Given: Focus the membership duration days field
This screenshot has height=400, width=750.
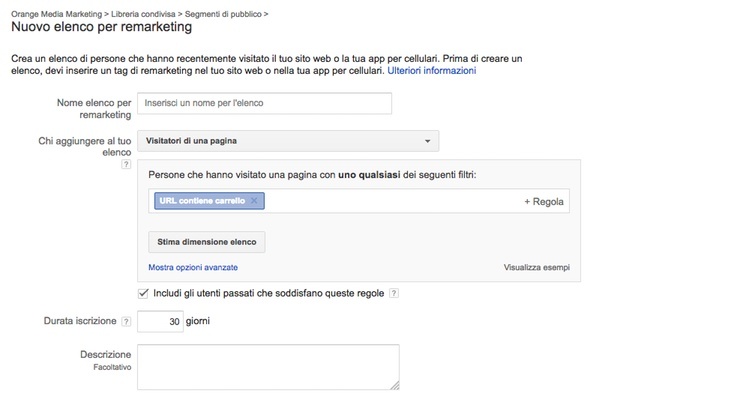Looking at the screenshot, I should [x=160, y=321].
